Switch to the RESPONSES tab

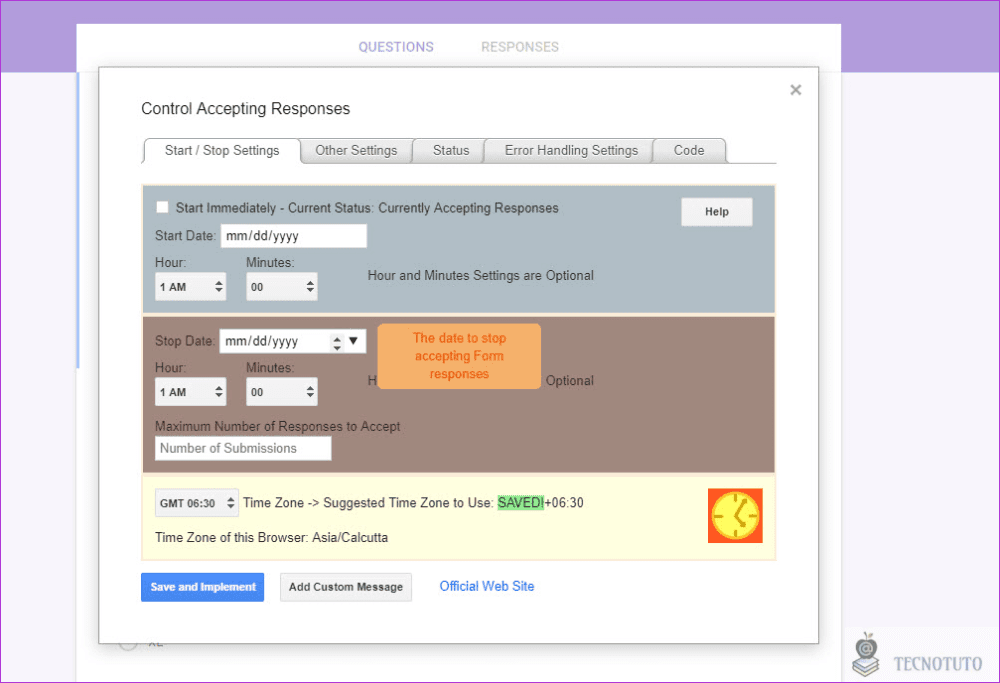coord(520,47)
